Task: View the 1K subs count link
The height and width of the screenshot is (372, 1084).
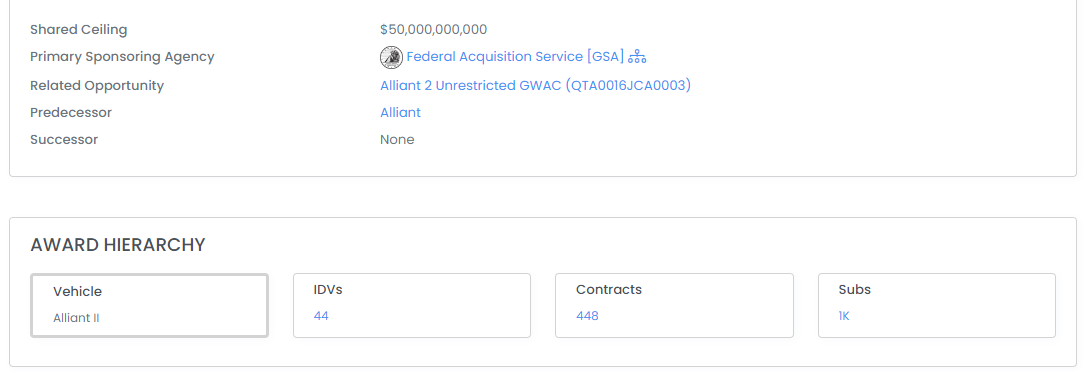Action: (844, 316)
